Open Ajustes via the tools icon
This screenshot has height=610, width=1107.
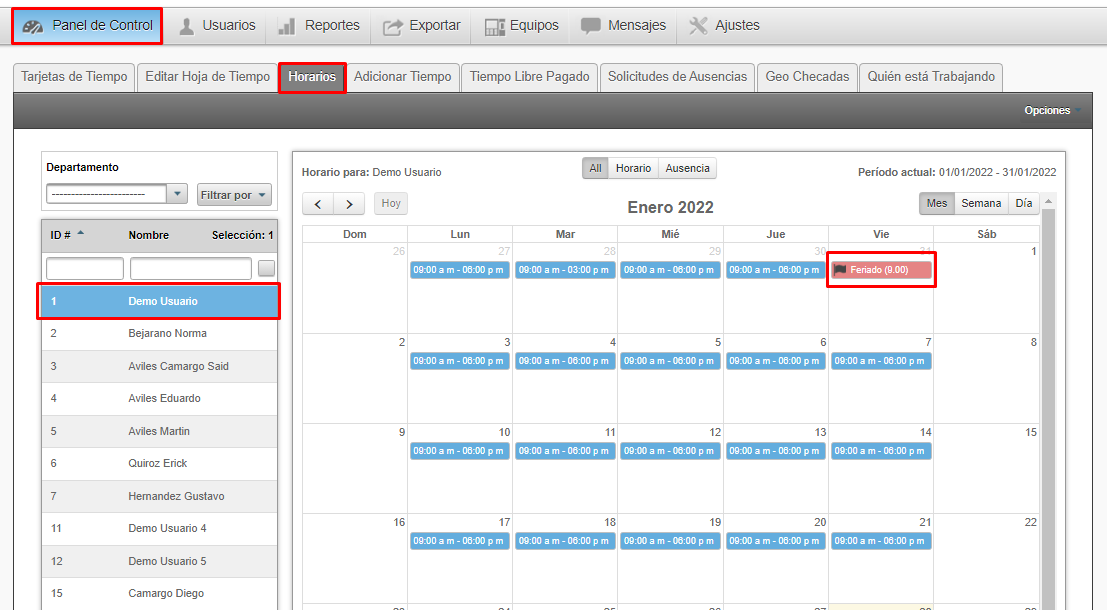[x=698, y=26]
